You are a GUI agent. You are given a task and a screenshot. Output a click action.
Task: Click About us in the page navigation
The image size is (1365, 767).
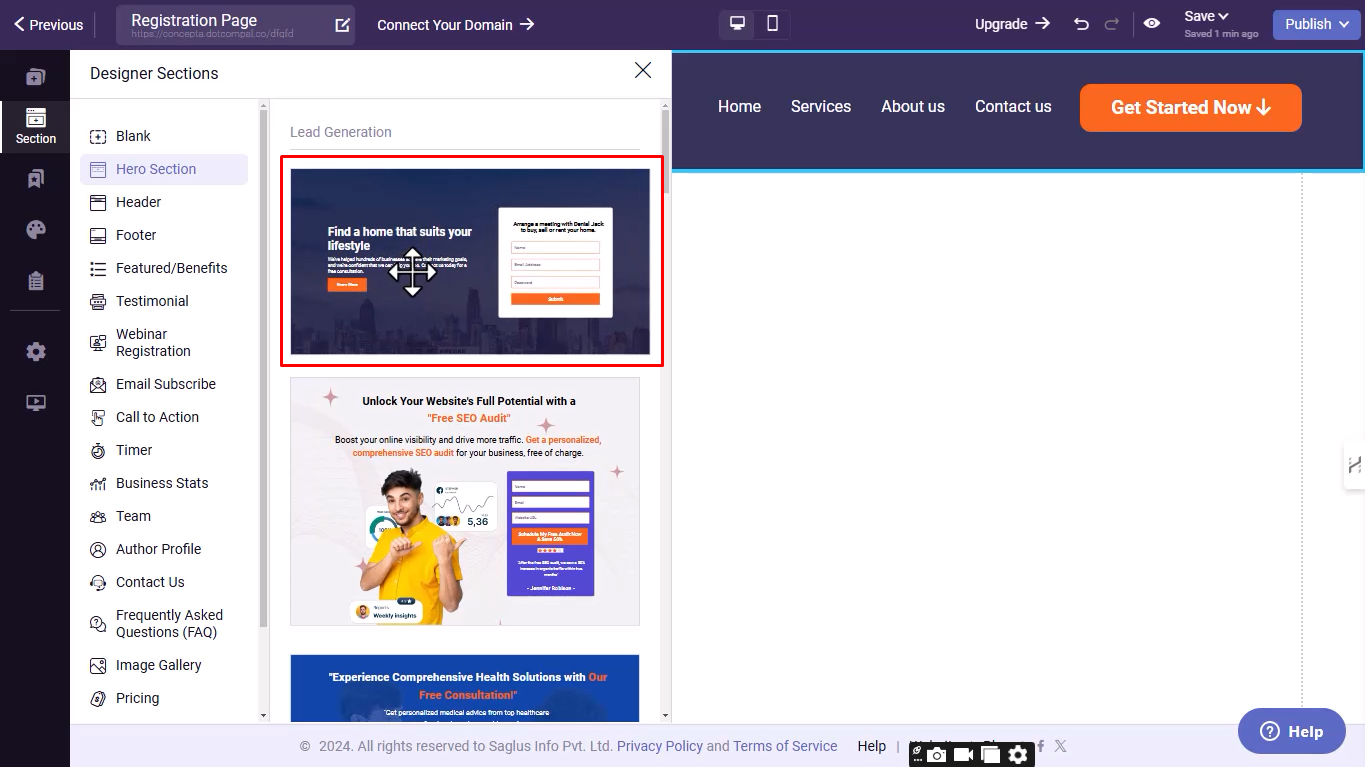pos(913,107)
